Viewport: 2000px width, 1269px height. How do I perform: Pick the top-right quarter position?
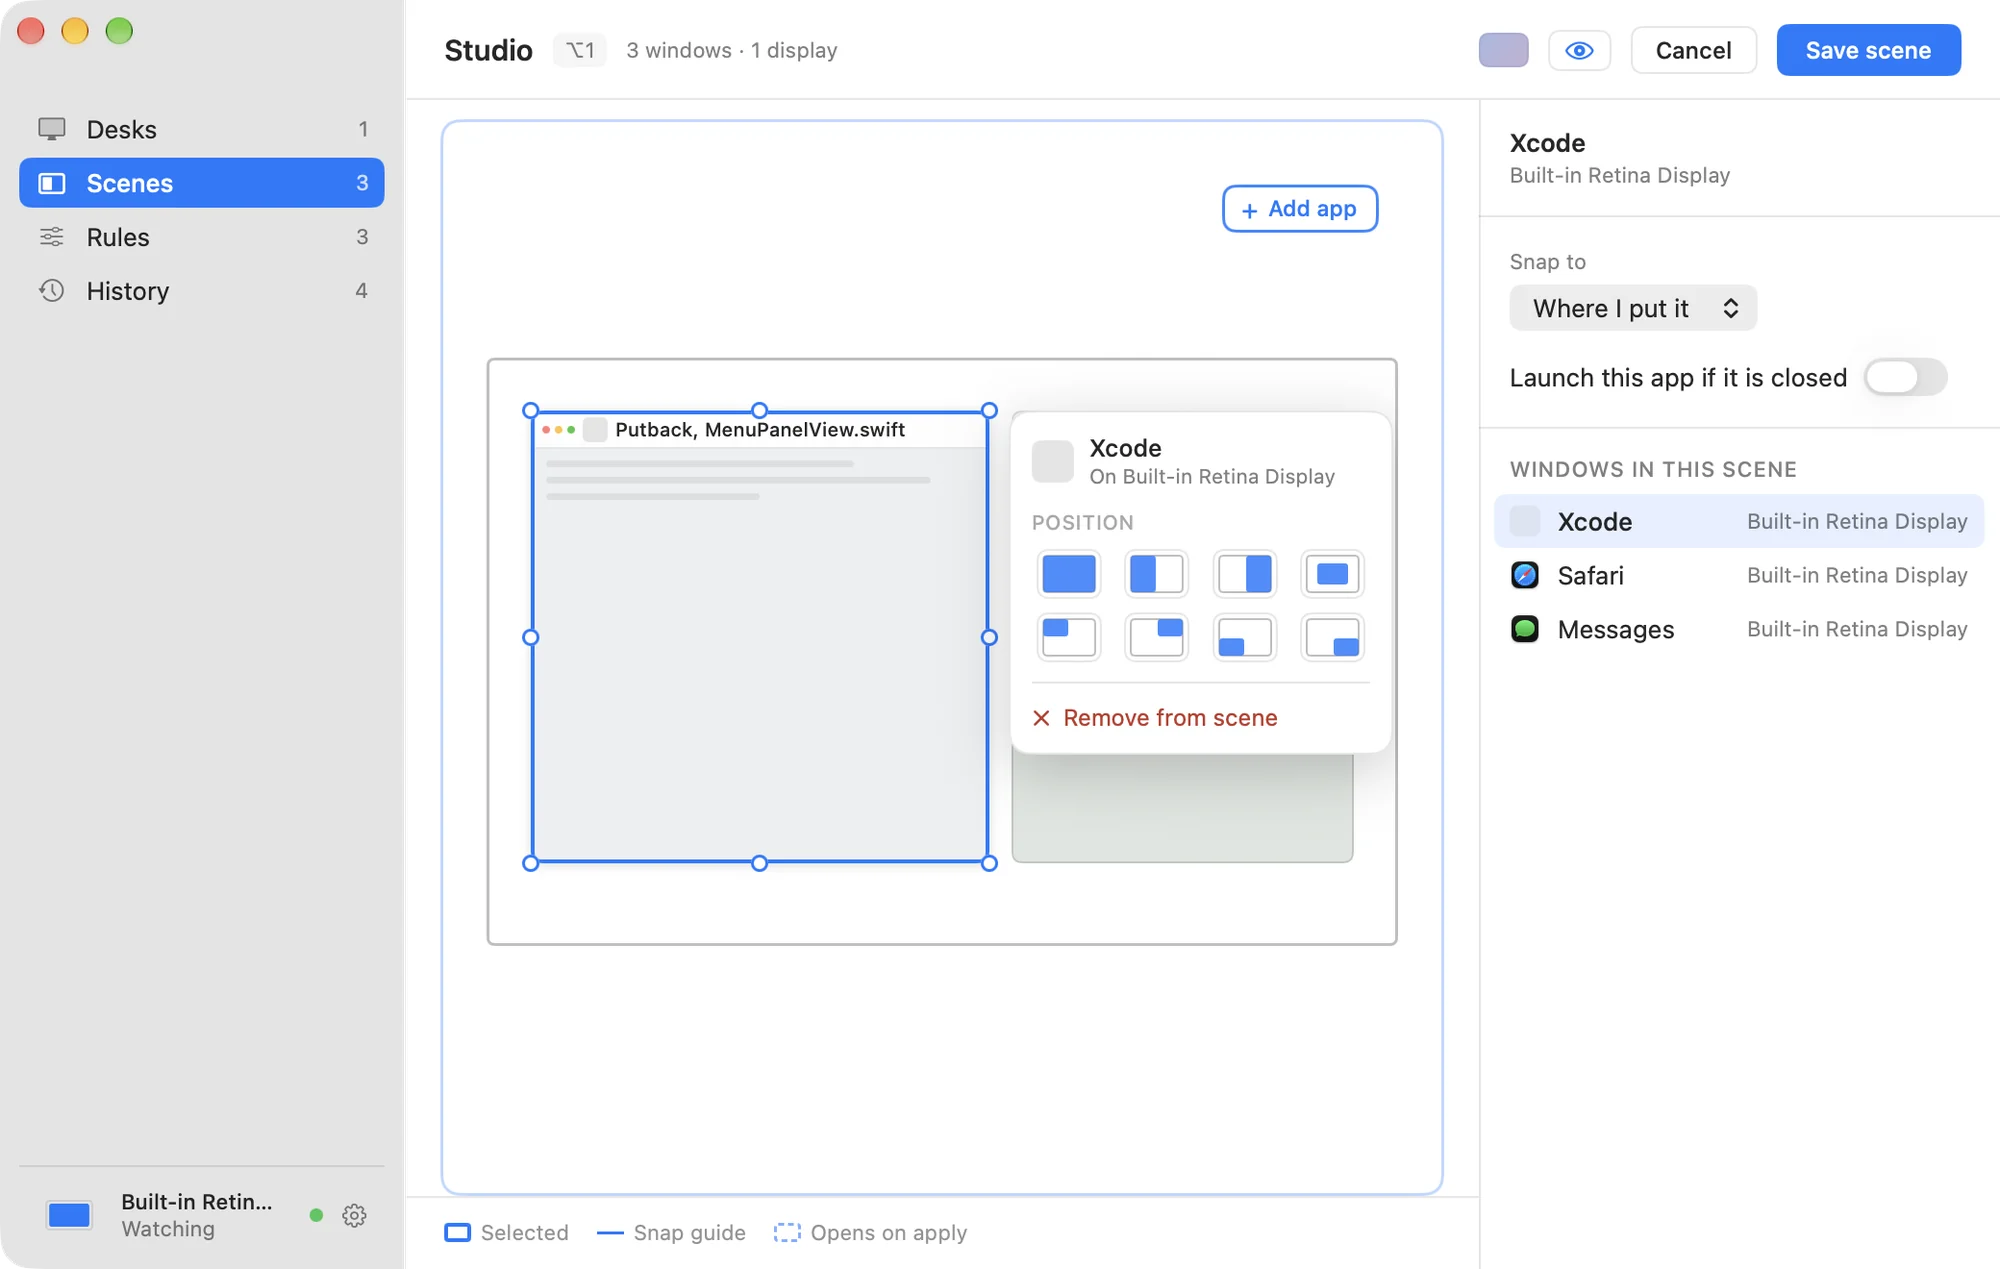[x=1156, y=637]
